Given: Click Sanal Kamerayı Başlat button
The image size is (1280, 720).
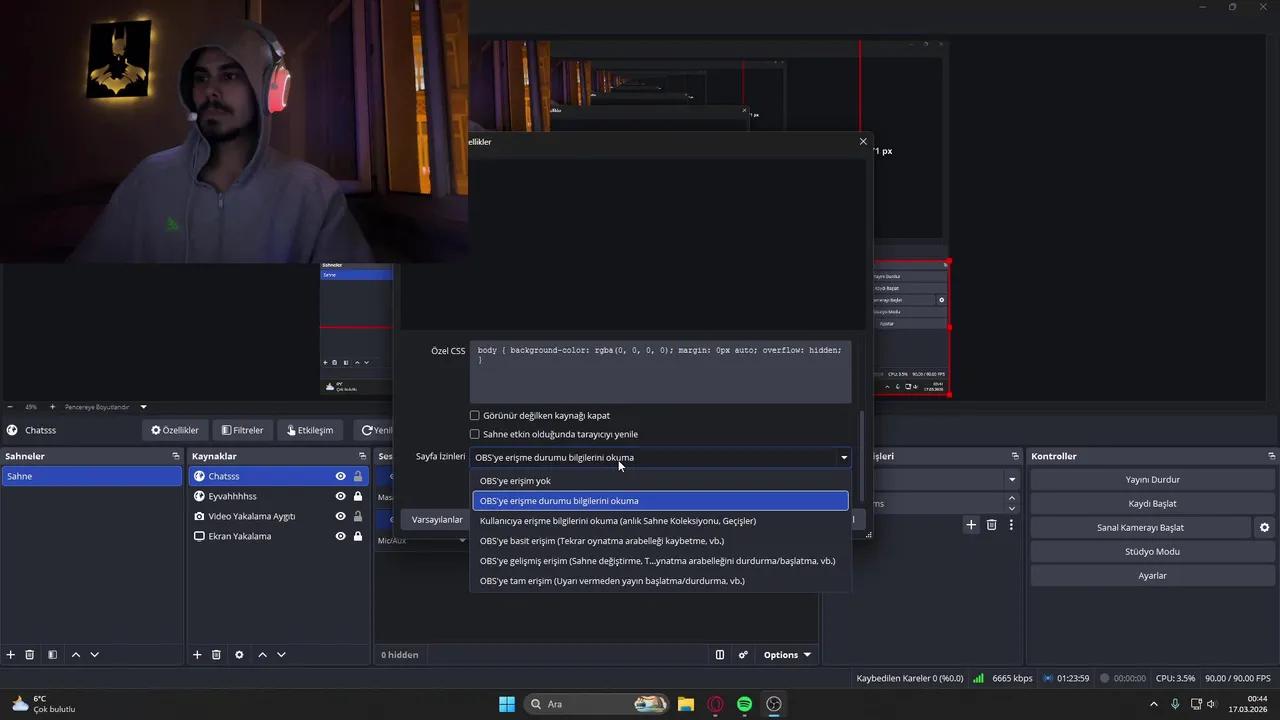Looking at the screenshot, I should coord(1140,528).
